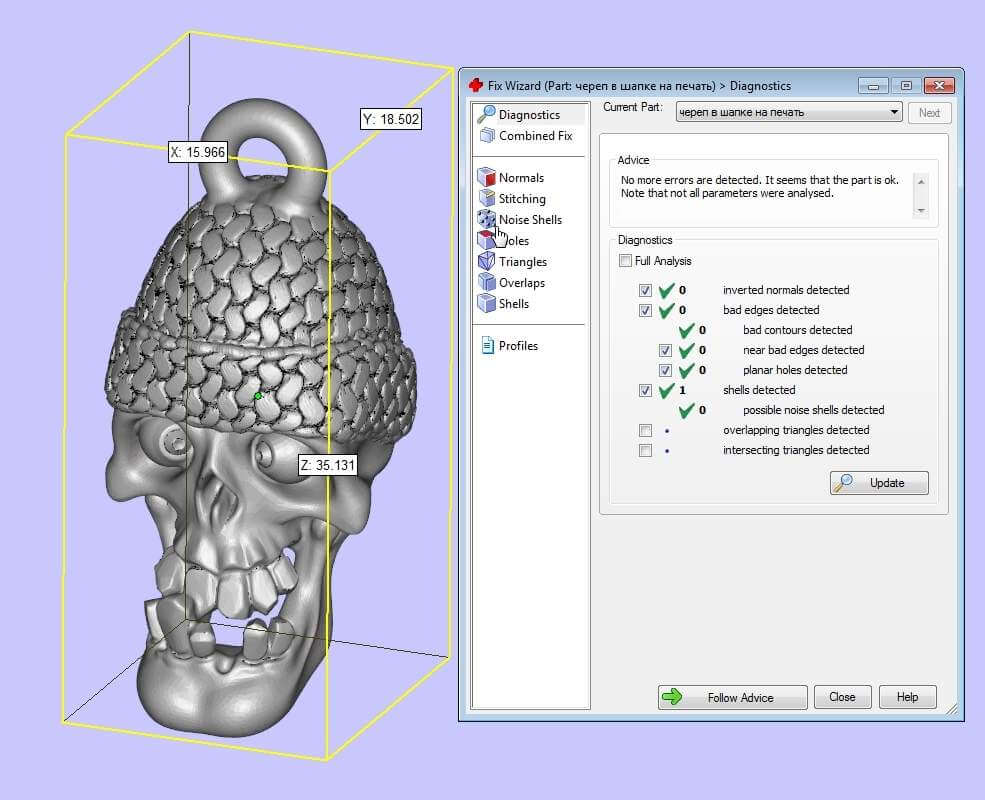Image resolution: width=985 pixels, height=800 pixels.
Task: Enable intersecting triangles detected checkbox
Action: tap(646, 450)
